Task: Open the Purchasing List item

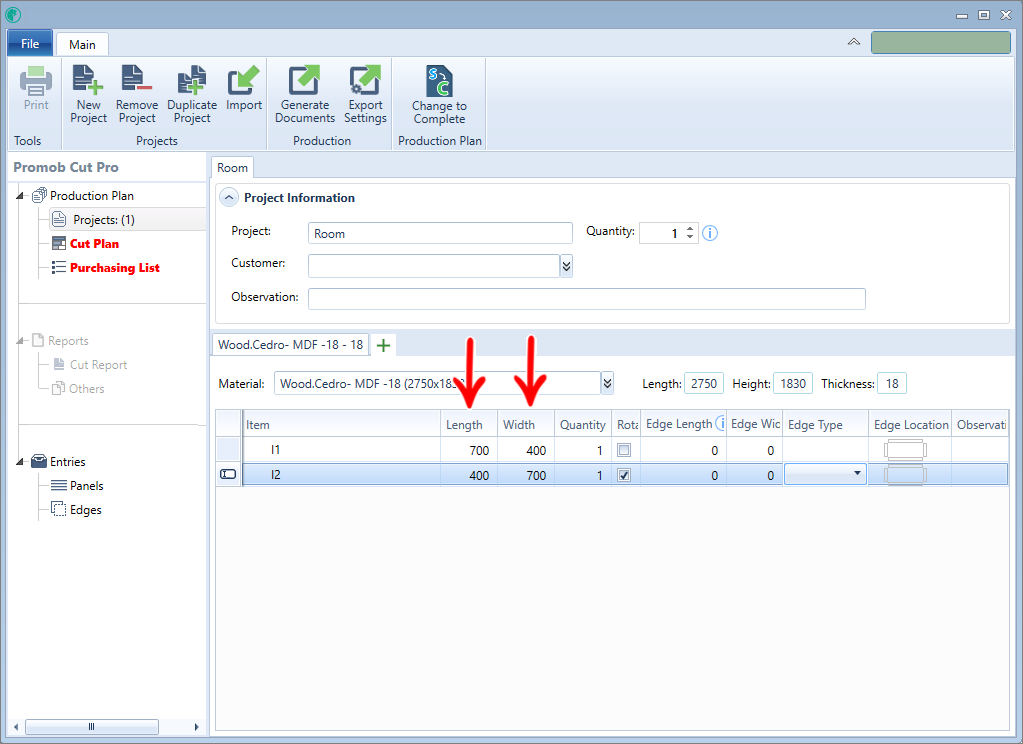Action: pyautogui.click(x=114, y=268)
